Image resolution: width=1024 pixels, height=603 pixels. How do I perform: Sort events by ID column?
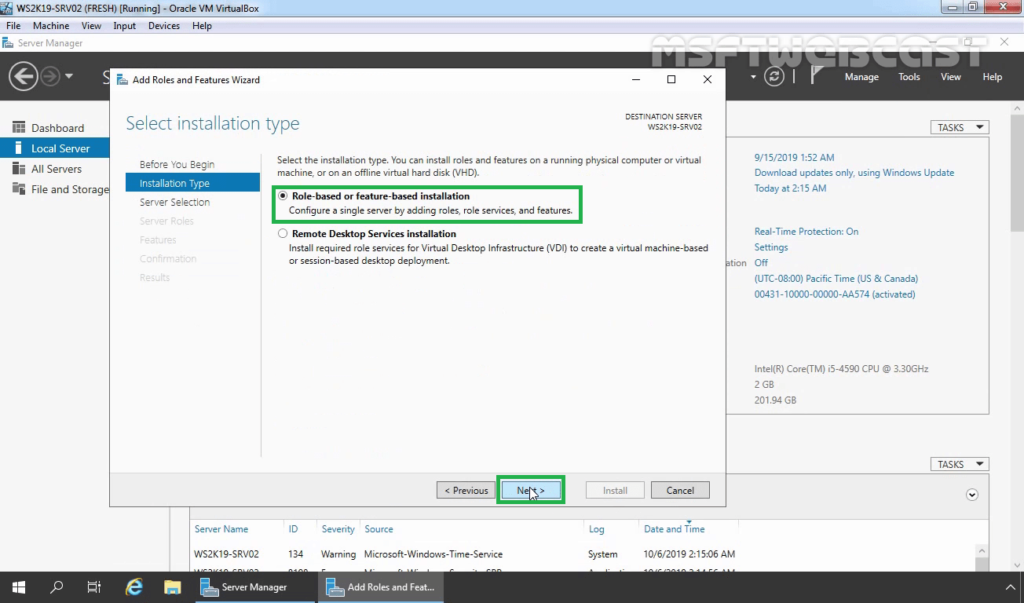click(x=293, y=529)
